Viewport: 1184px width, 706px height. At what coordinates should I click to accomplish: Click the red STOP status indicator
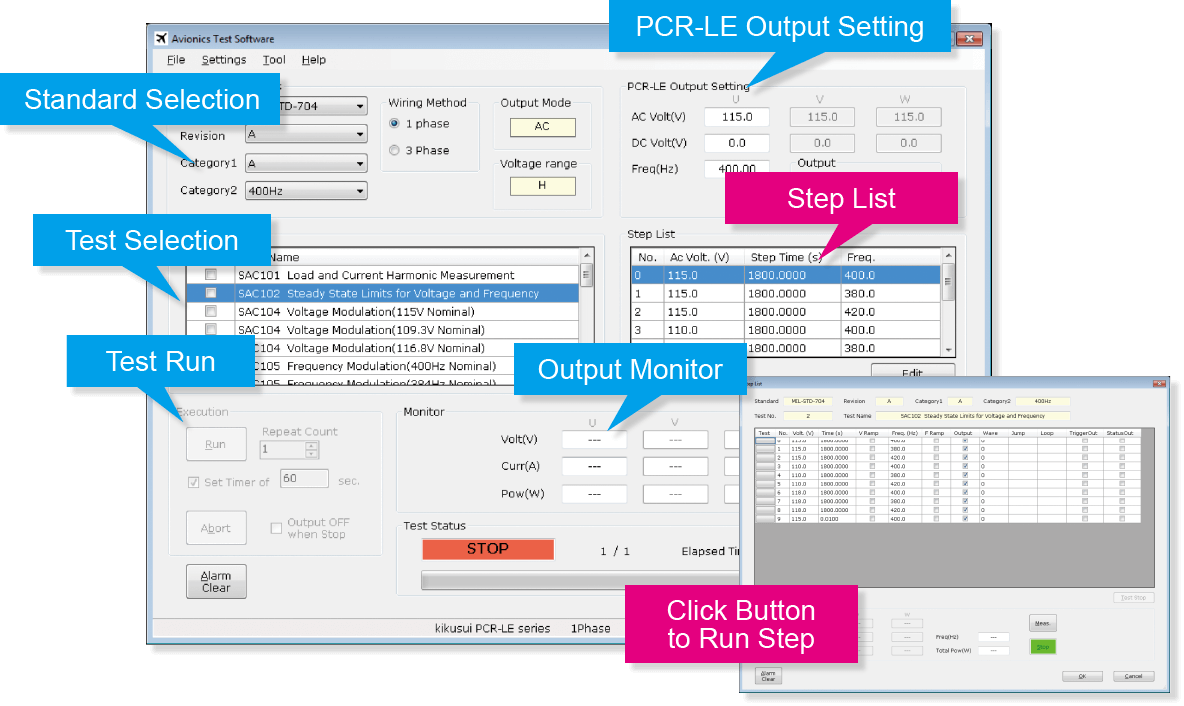point(488,549)
